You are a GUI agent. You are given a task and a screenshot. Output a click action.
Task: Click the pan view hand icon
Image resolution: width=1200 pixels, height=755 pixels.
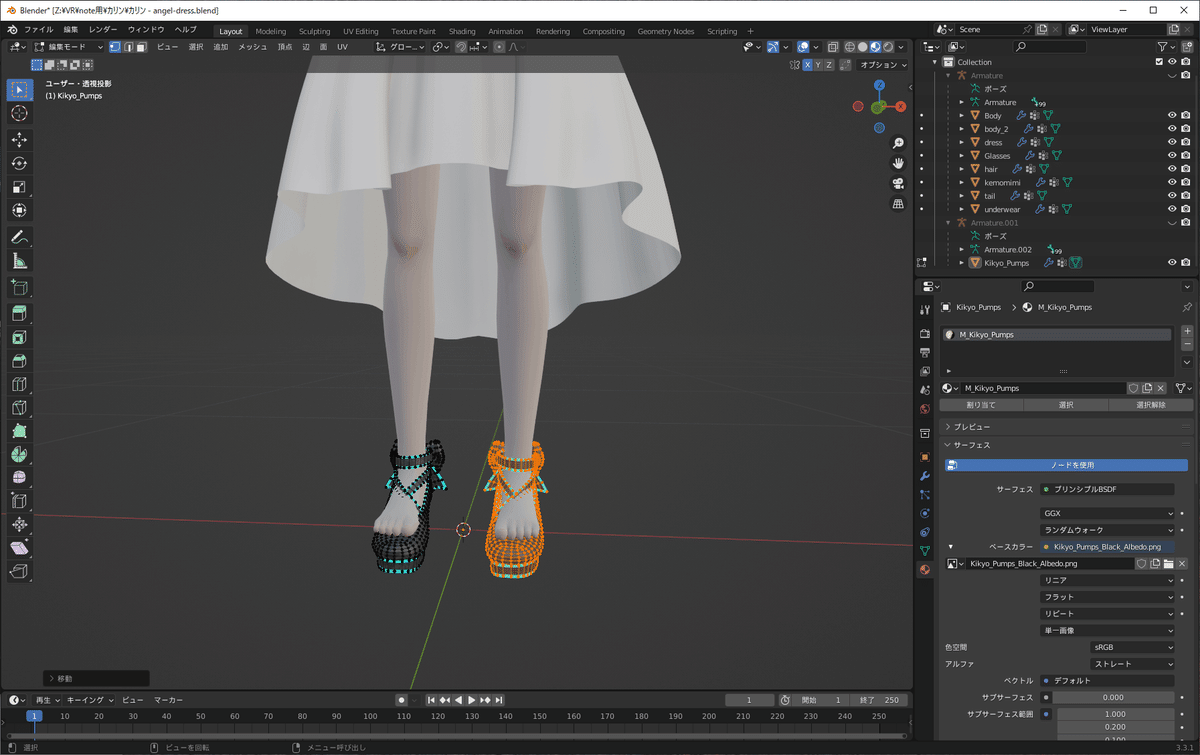[898, 163]
